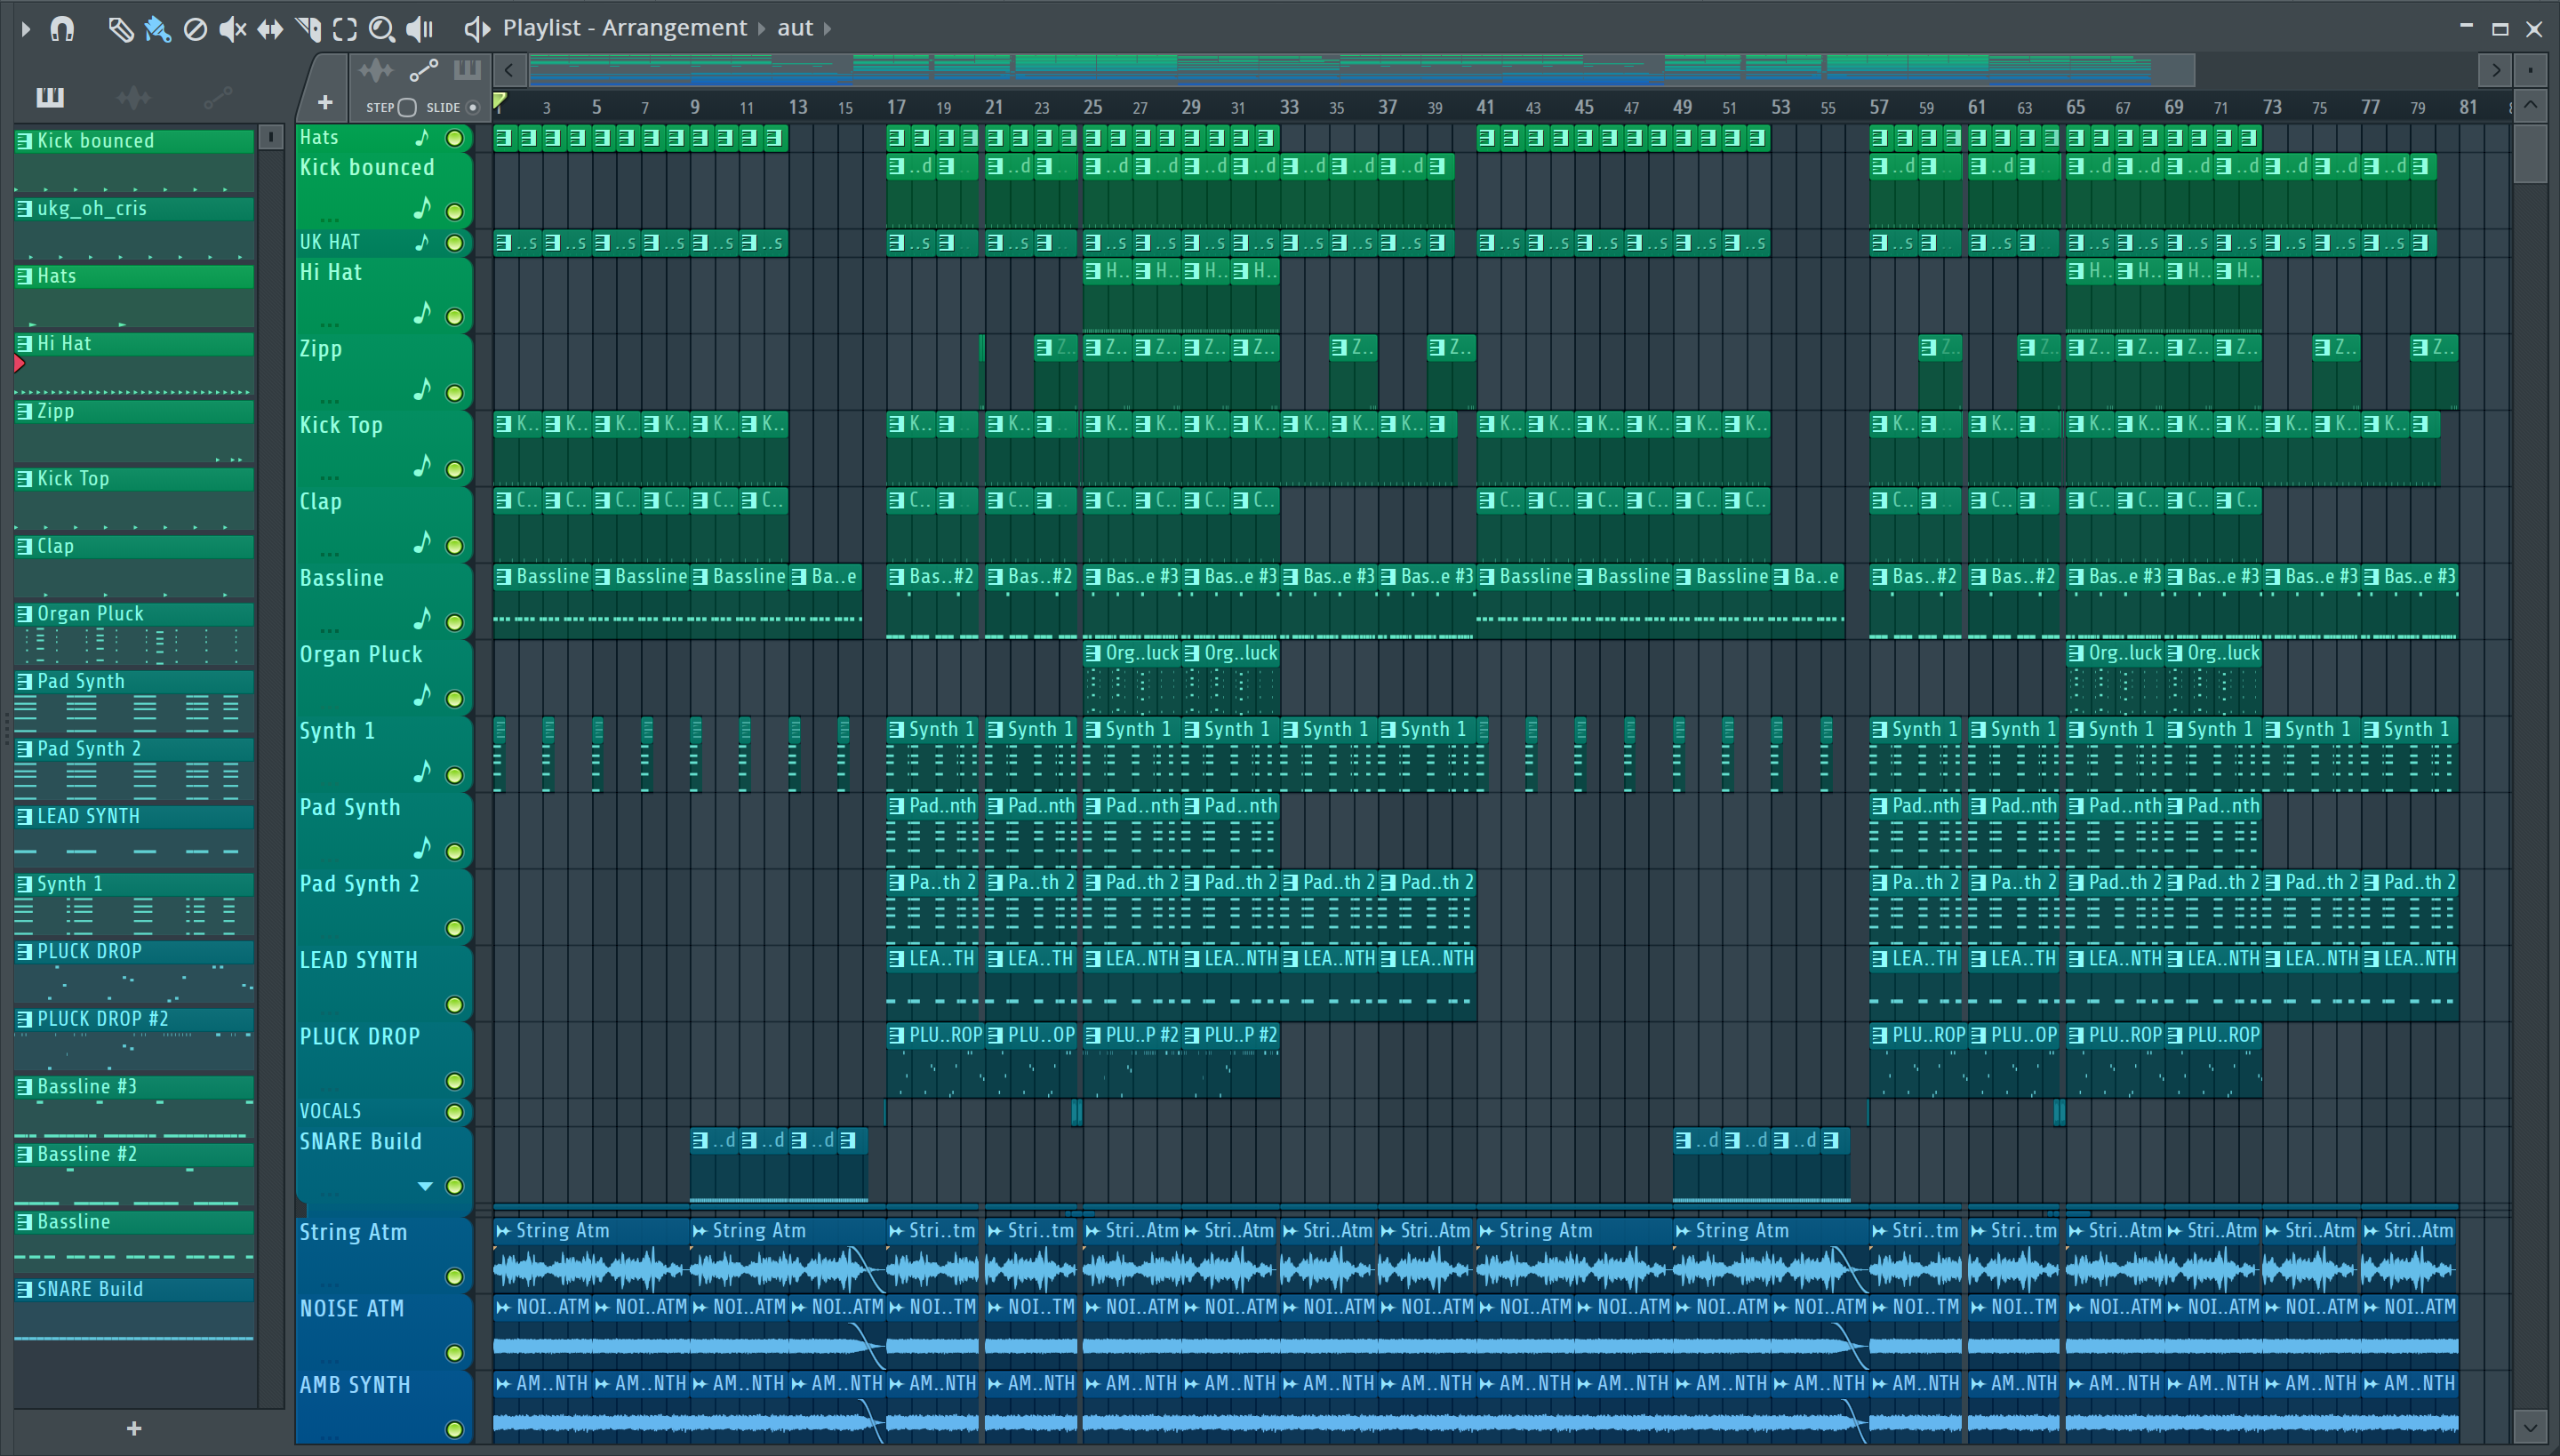
Task: Focus automation clips in playlist header
Action: click(x=423, y=70)
